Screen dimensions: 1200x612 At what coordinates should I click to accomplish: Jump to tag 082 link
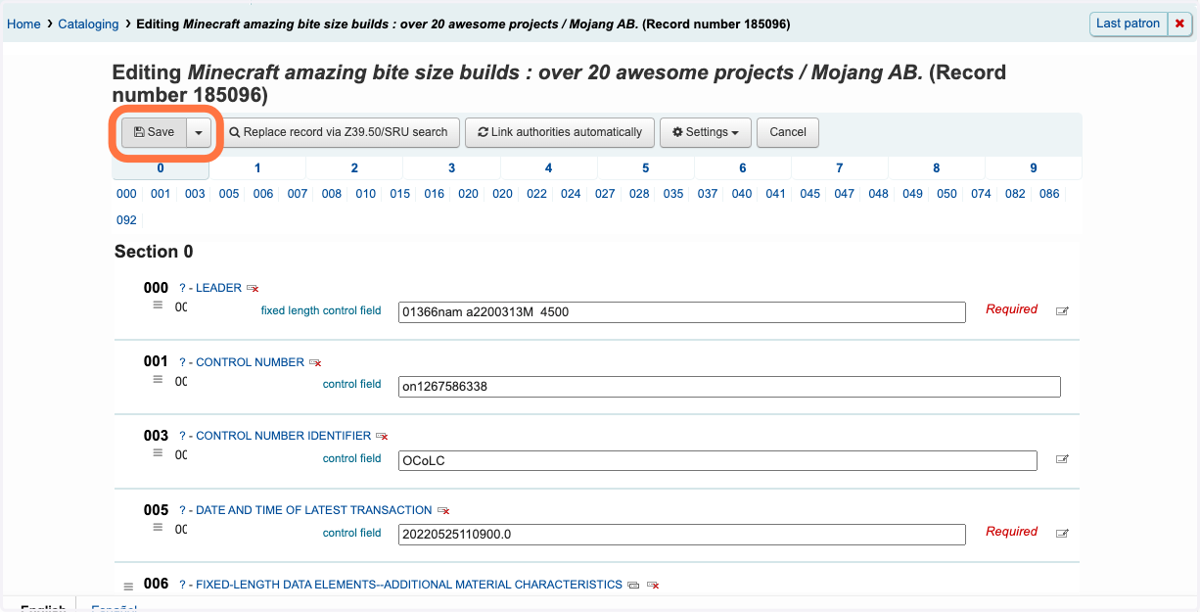1015,194
